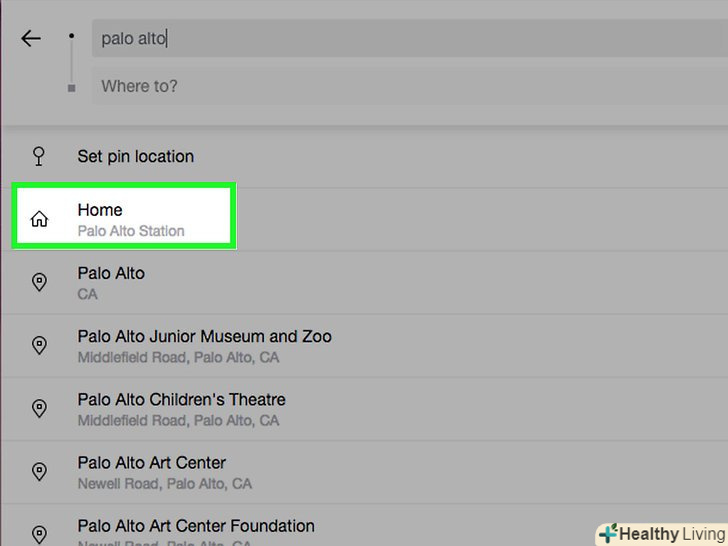Select the Palo Alto, CA suggestion
The image size is (728, 546).
pyautogui.click(x=111, y=282)
